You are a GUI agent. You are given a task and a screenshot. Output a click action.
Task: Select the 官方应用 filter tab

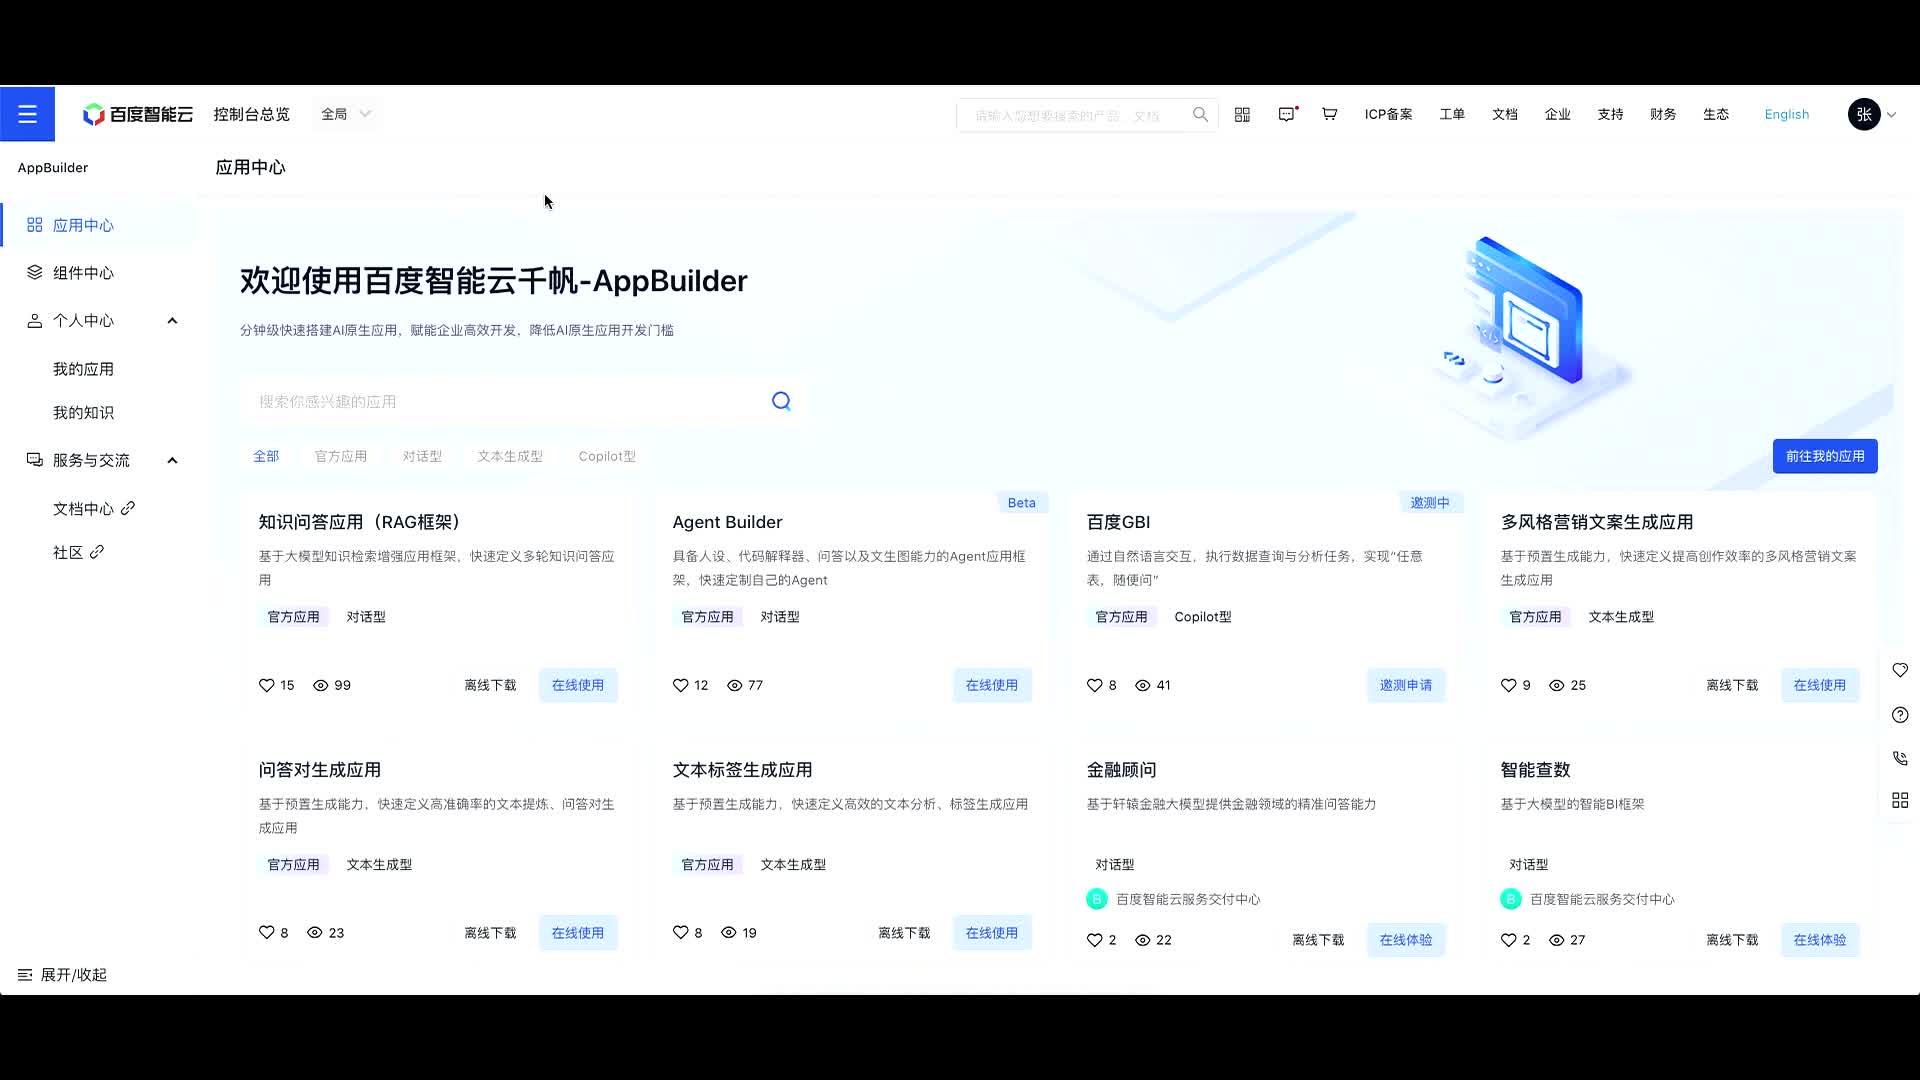coord(341,456)
